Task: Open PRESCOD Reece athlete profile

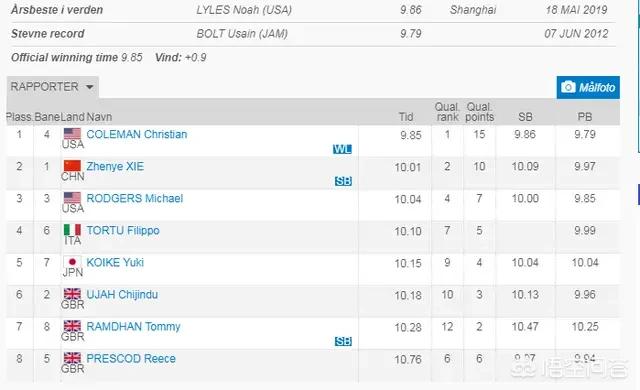Action: point(131,359)
